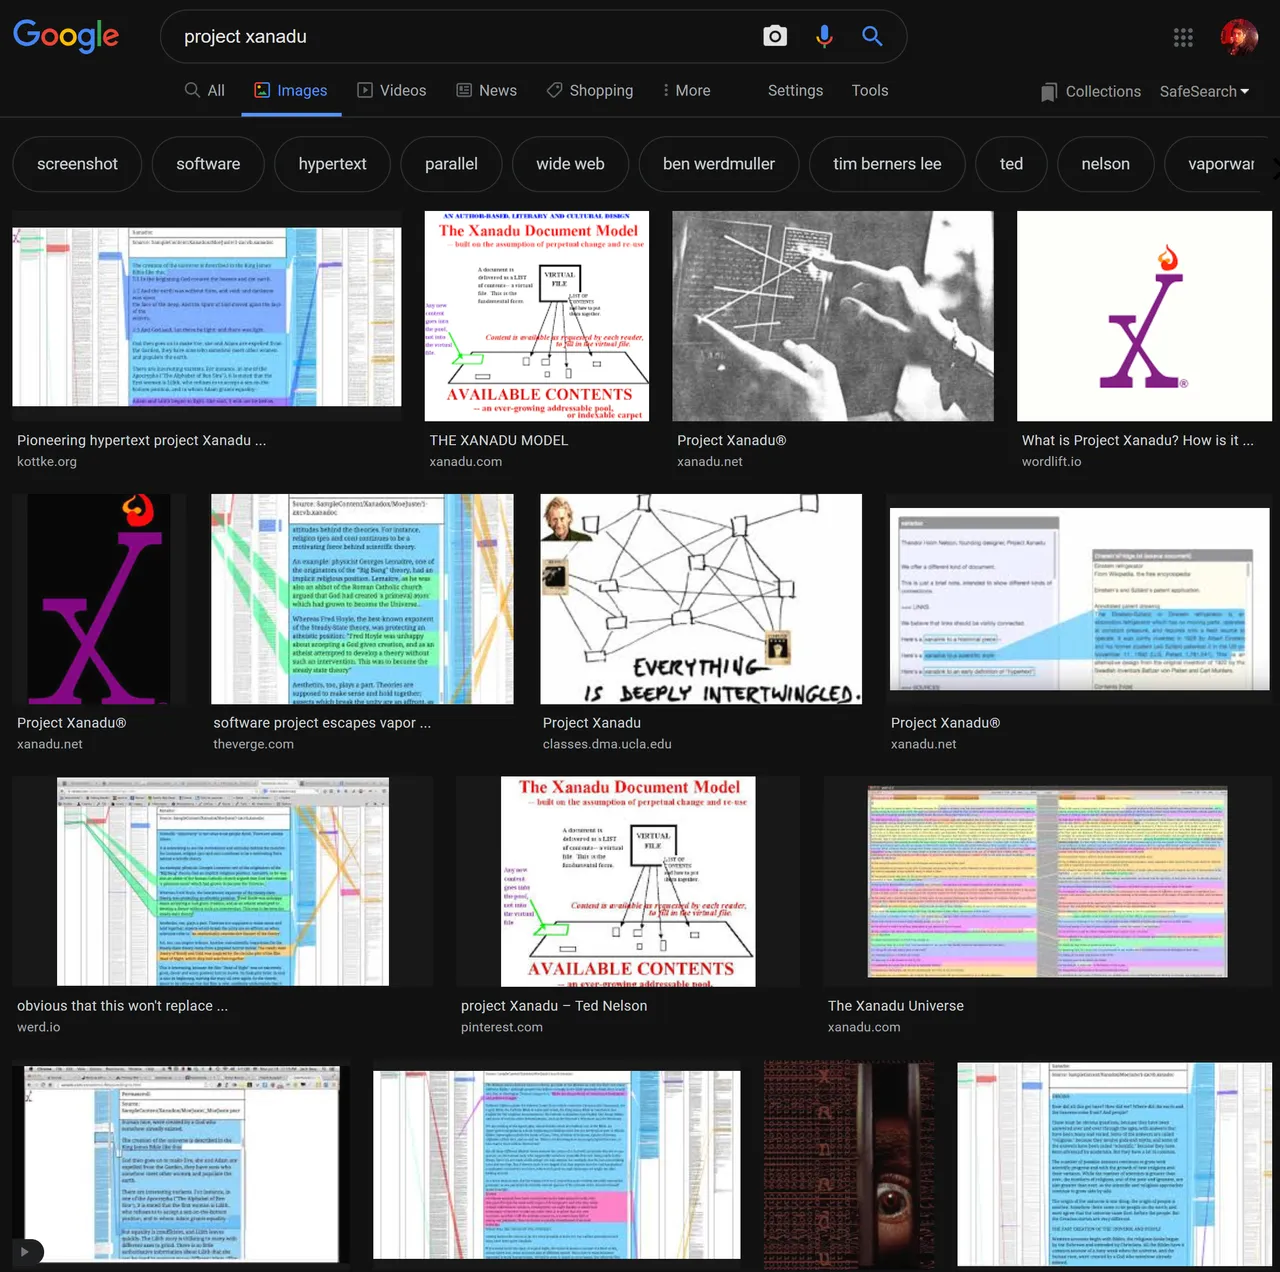Image resolution: width=1280 pixels, height=1272 pixels.
Task: Open THE XANADU MODEL diagram thumbnail
Action: click(537, 316)
